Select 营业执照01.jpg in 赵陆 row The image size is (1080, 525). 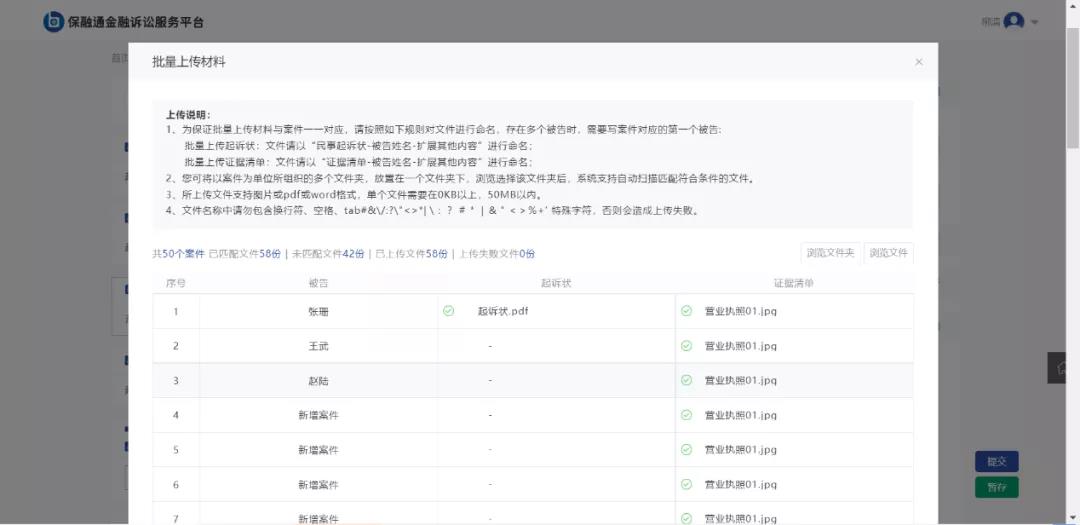[x=740, y=380]
